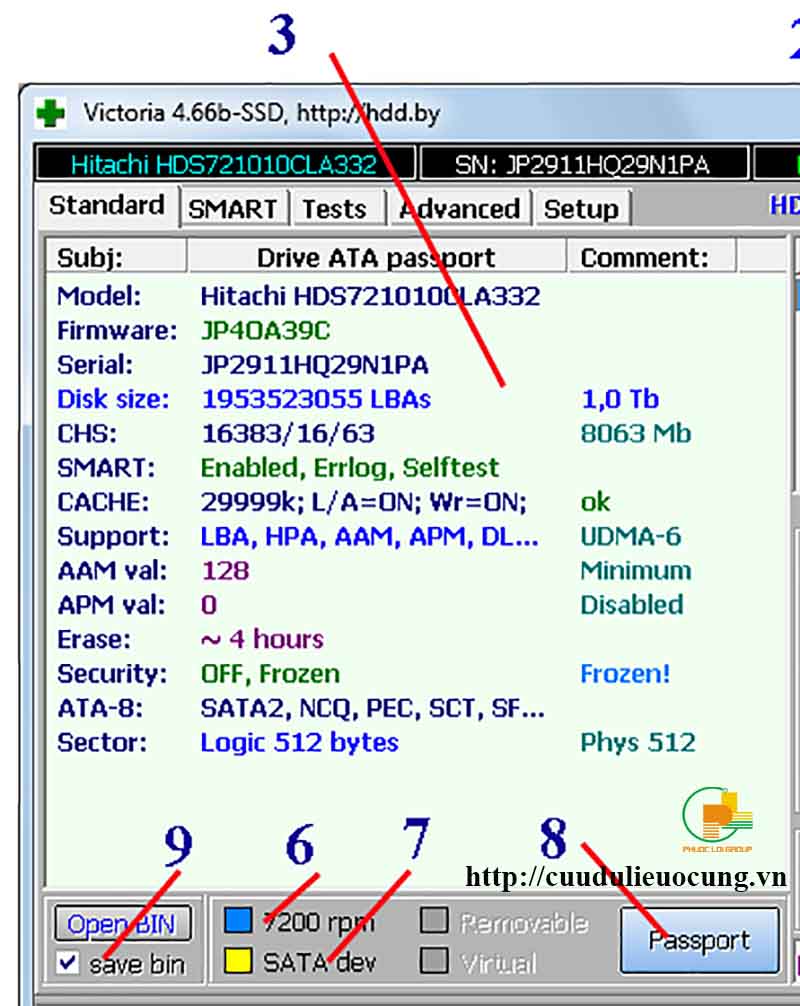Click the Comment: column header
The width and height of the screenshot is (800, 1006).
[x=644, y=257]
